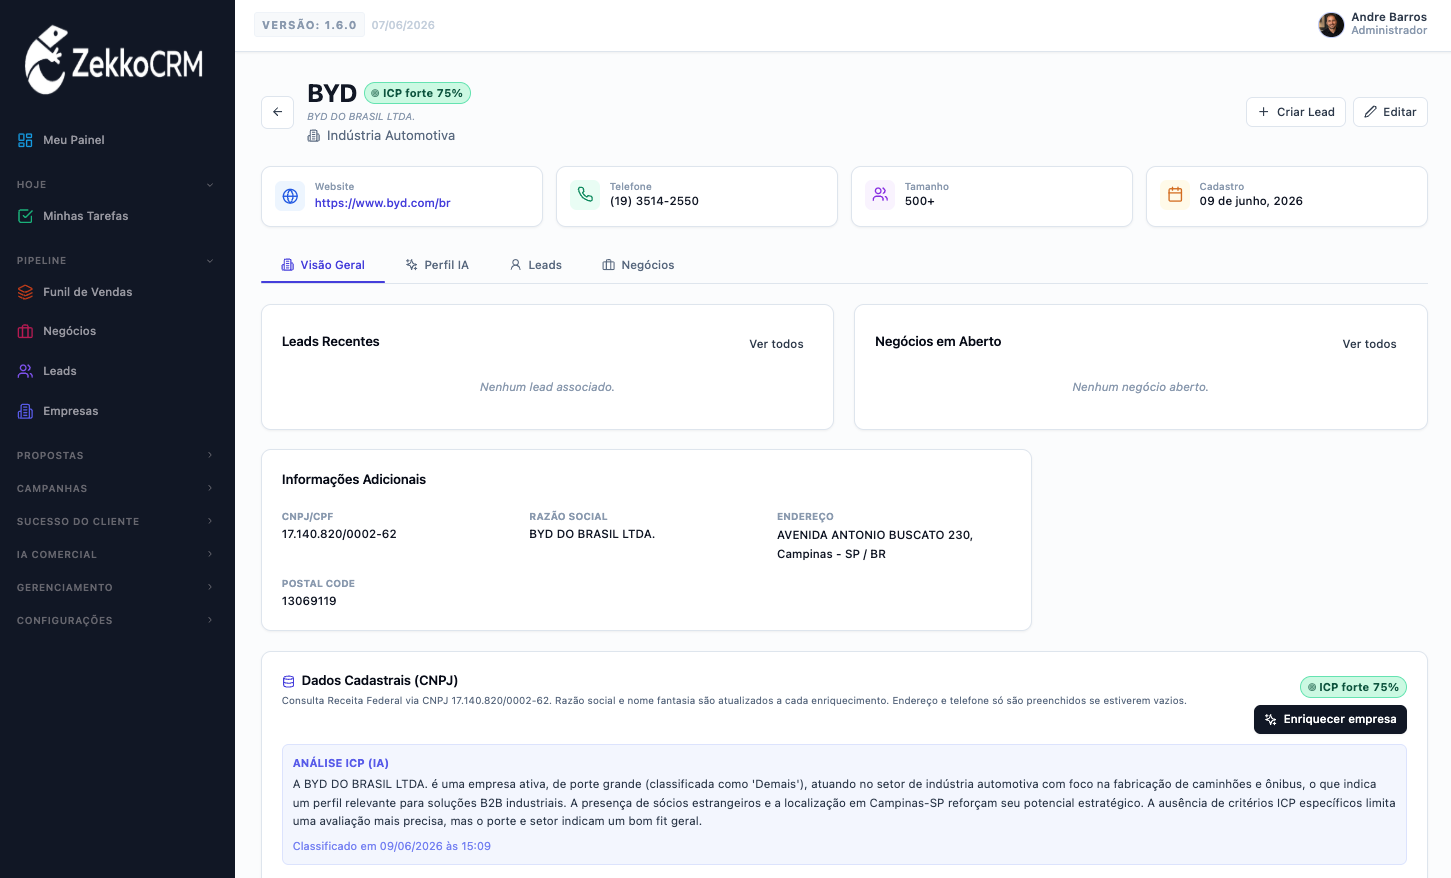Click the postal code 13069119
This screenshot has width=1451, height=878.
point(309,601)
